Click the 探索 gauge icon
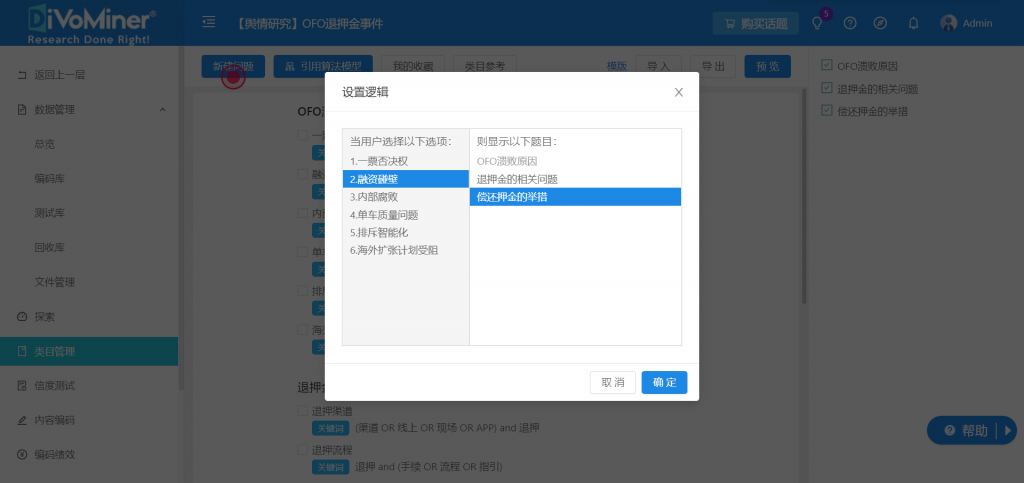The image size is (1024, 483). [23, 317]
